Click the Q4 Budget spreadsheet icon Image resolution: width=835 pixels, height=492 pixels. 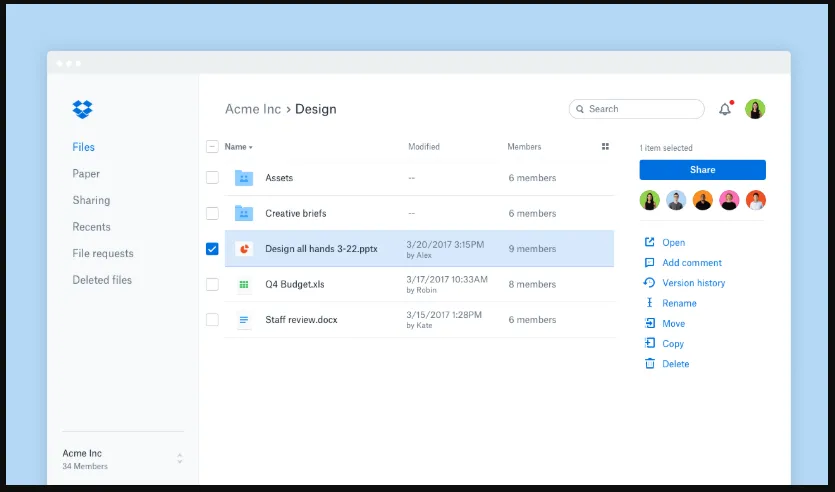[x=244, y=284]
